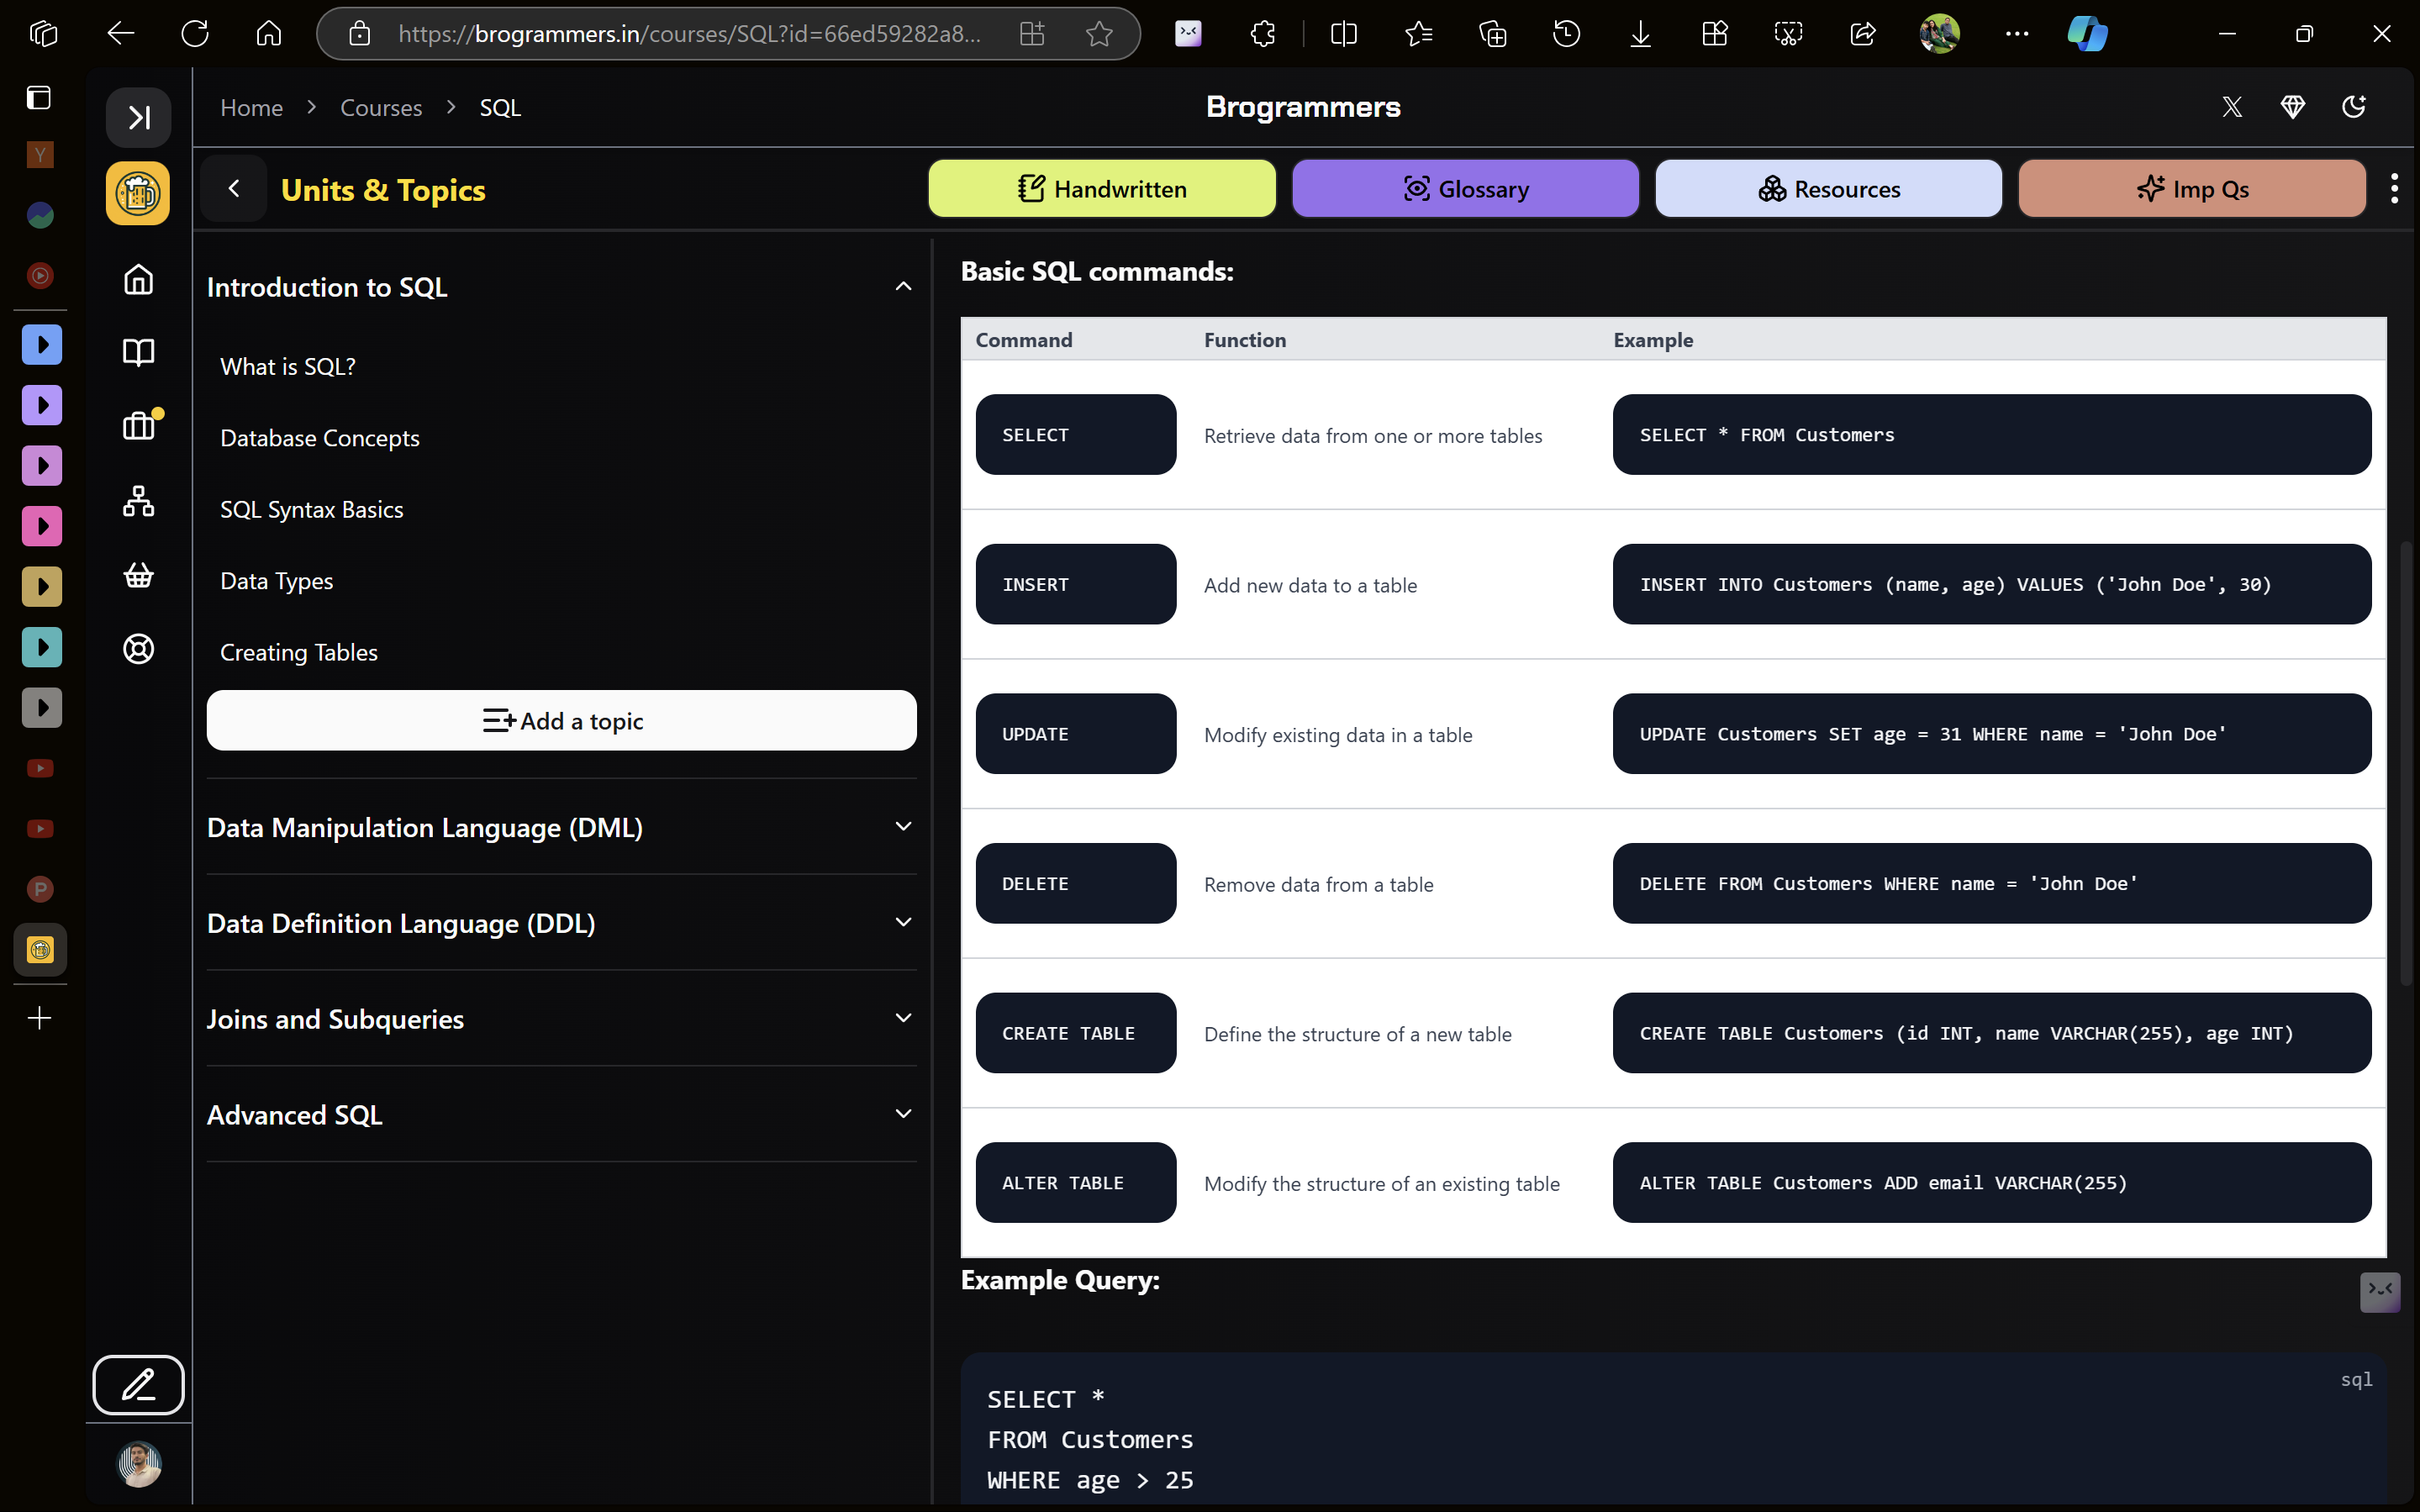Expand Joins and Subqueries section
Screen dimensions: 2420x1512
point(561,1019)
